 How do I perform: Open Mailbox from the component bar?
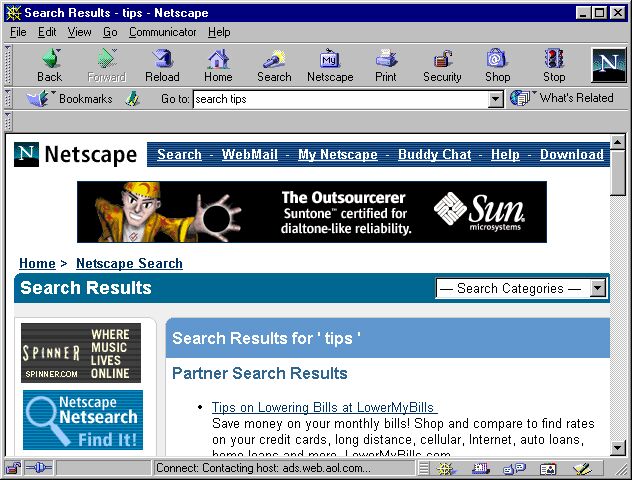click(480, 468)
